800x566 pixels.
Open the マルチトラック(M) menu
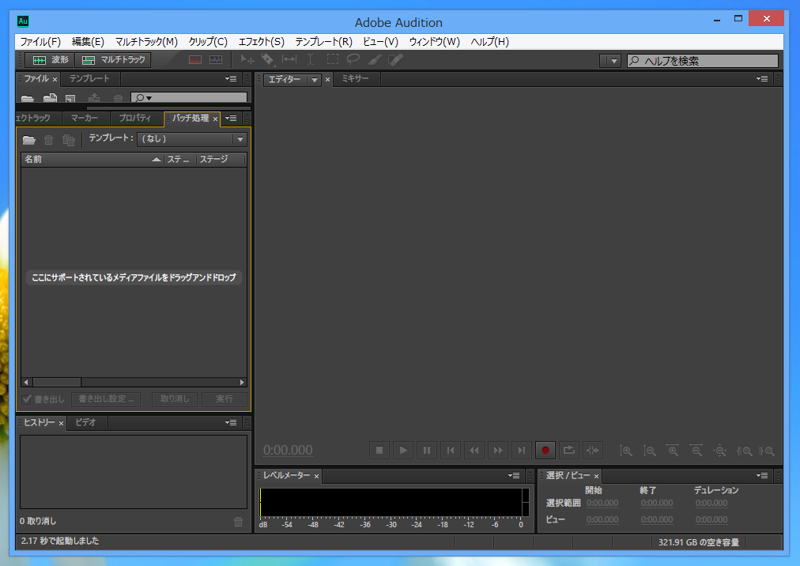(x=146, y=42)
